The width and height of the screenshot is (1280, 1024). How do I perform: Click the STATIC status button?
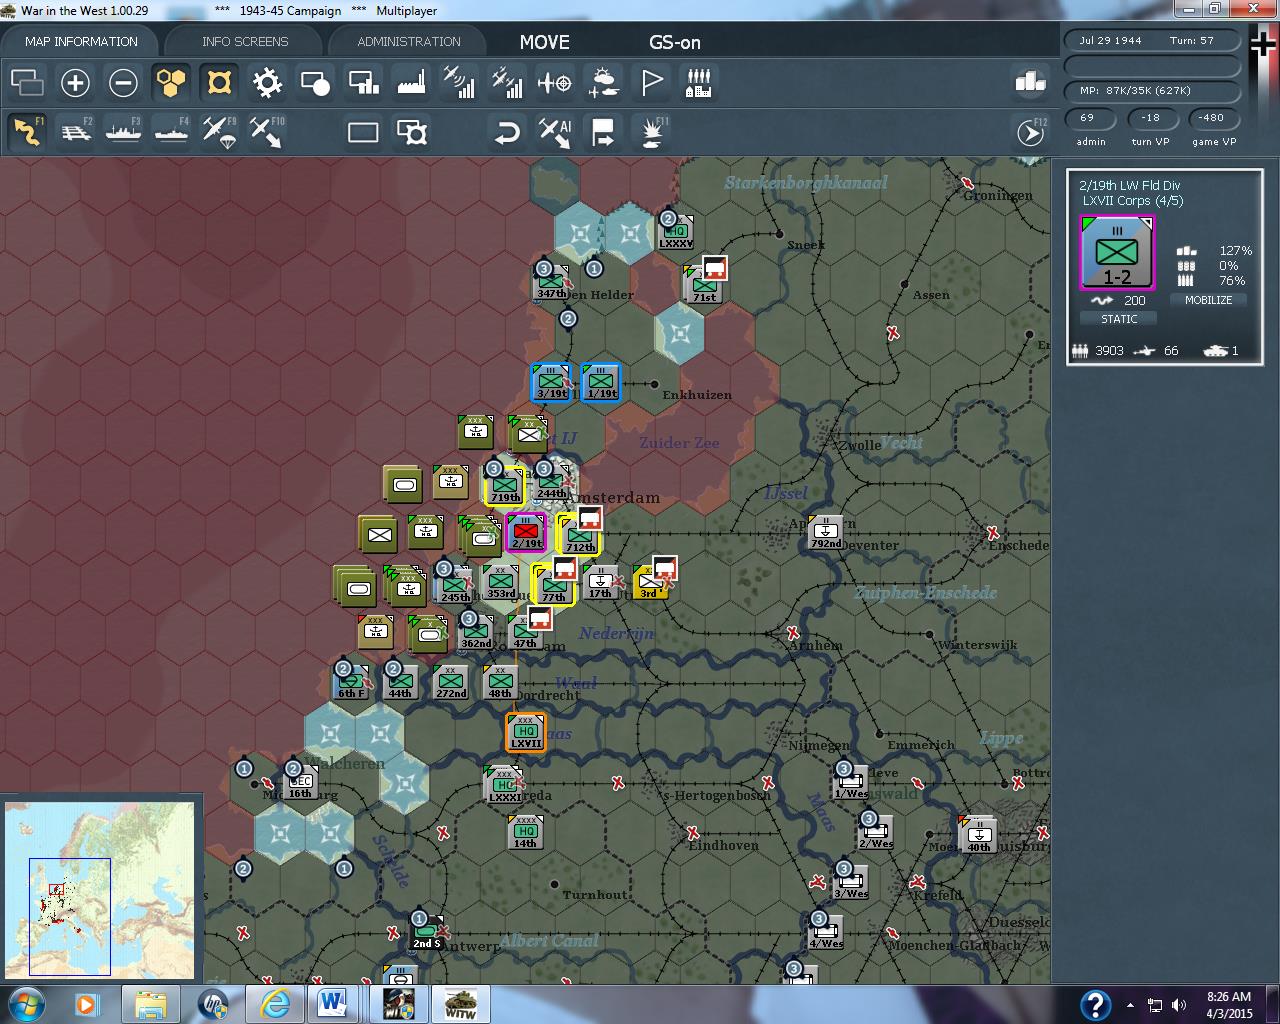(1119, 319)
